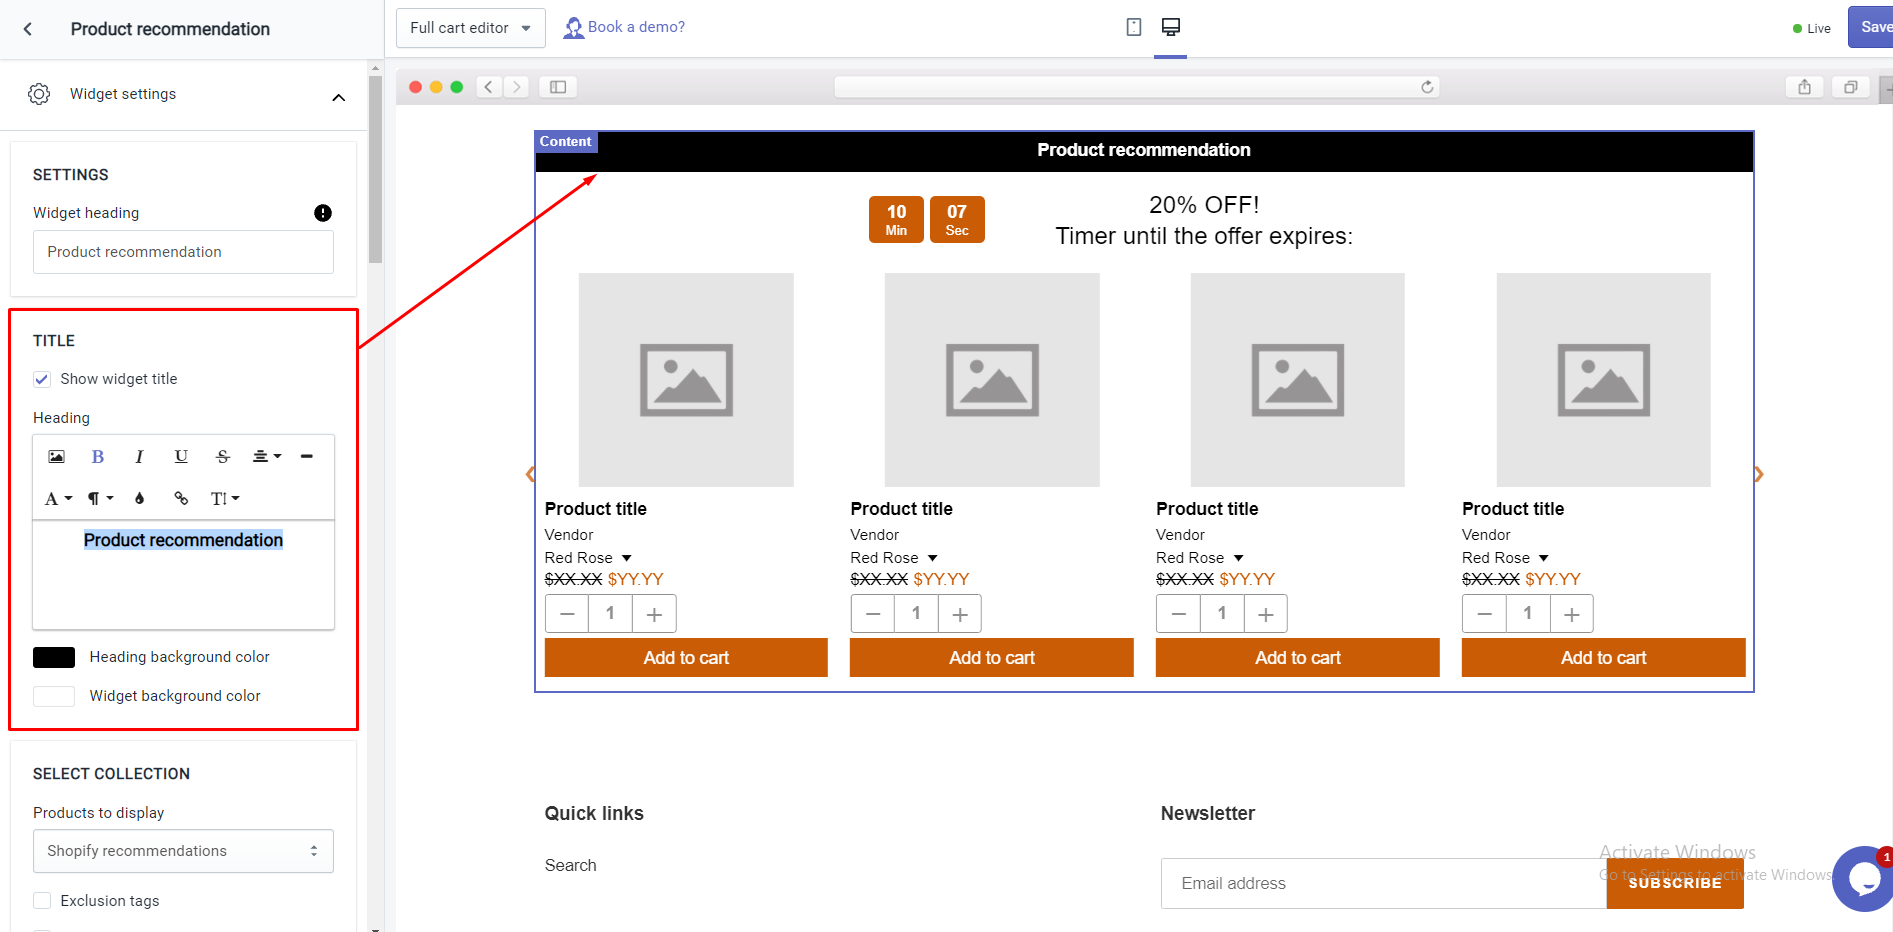Increase second product quantity
The height and width of the screenshot is (932, 1893).
[960, 614]
